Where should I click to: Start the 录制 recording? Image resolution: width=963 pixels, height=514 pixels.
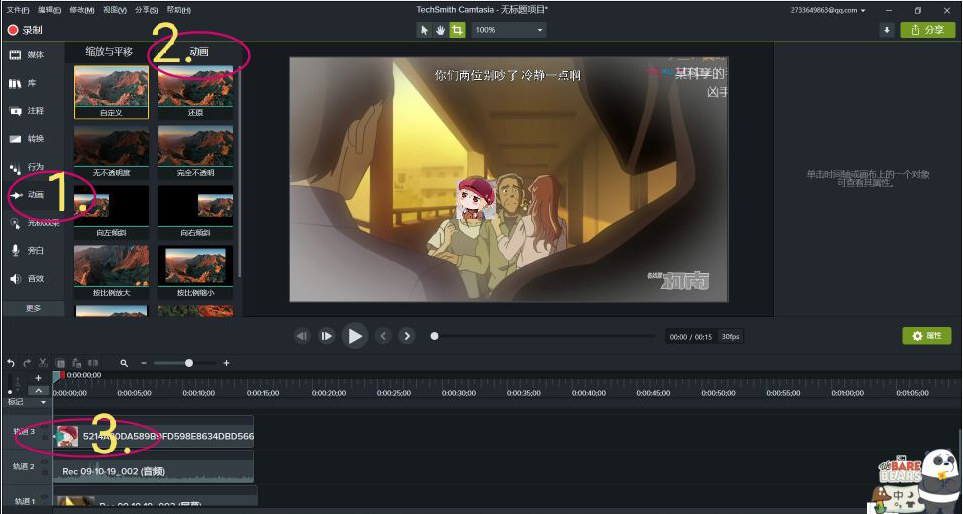25,30
